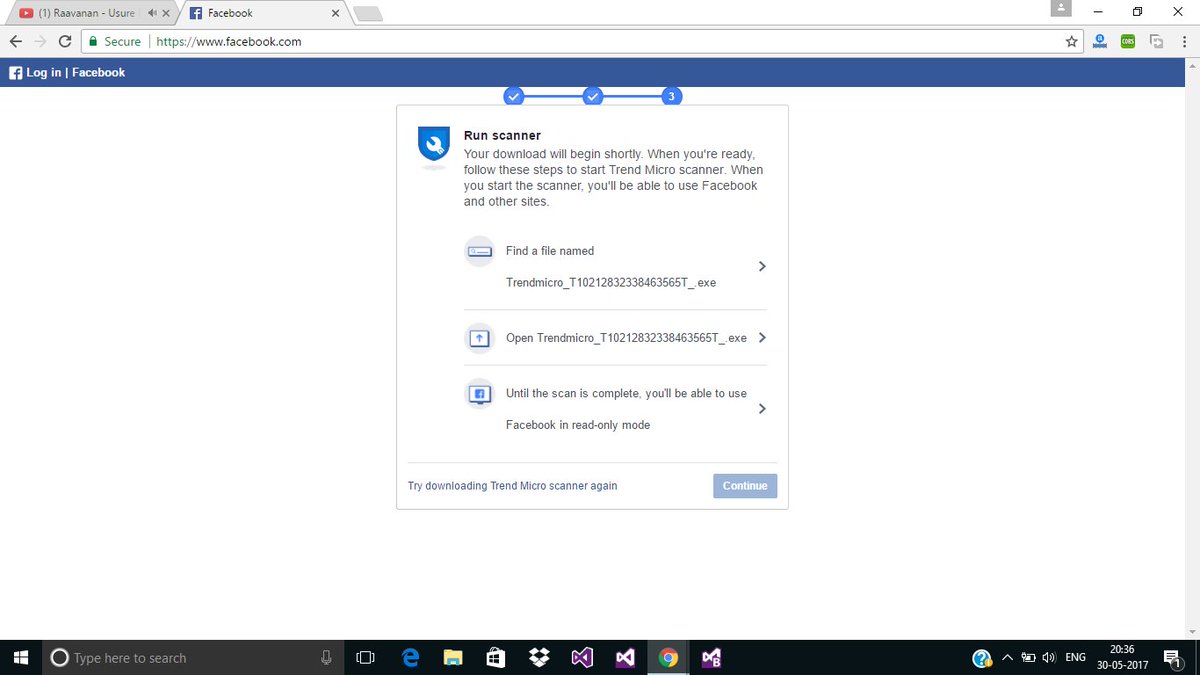Screen dimensions: 1200x675
Task: Open the Windows Start menu
Action: click(x=20, y=658)
